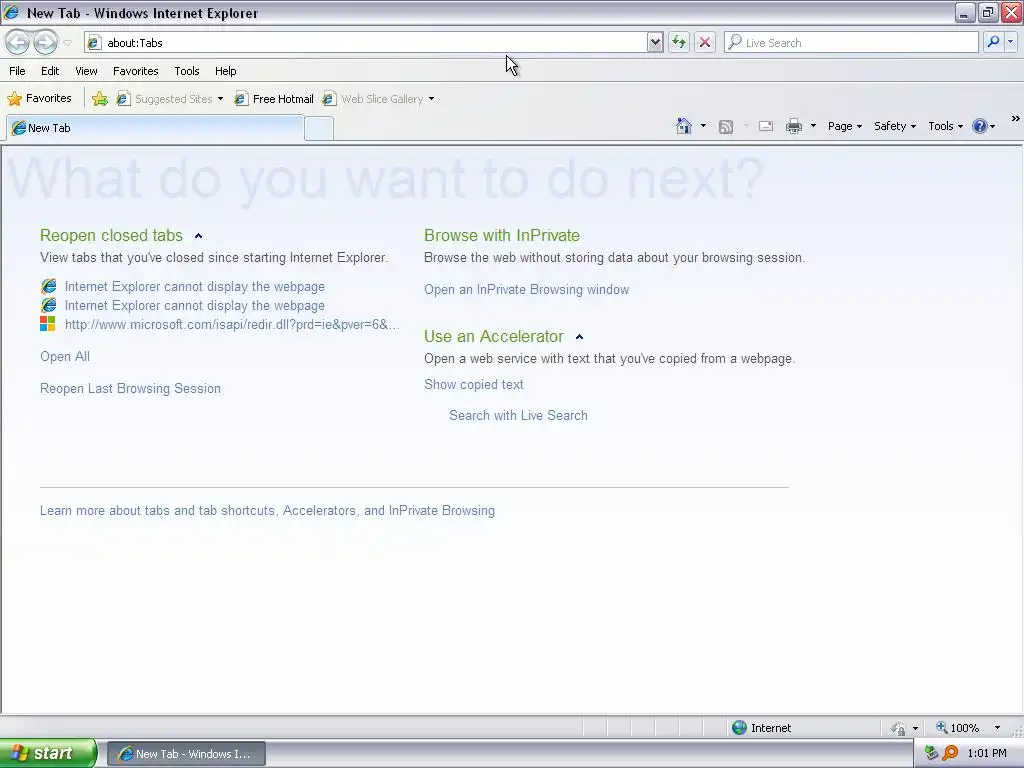Open the command bar Tools dropdown
The width and height of the screenshot is (1024, 768).
click(x=946, y=126)
